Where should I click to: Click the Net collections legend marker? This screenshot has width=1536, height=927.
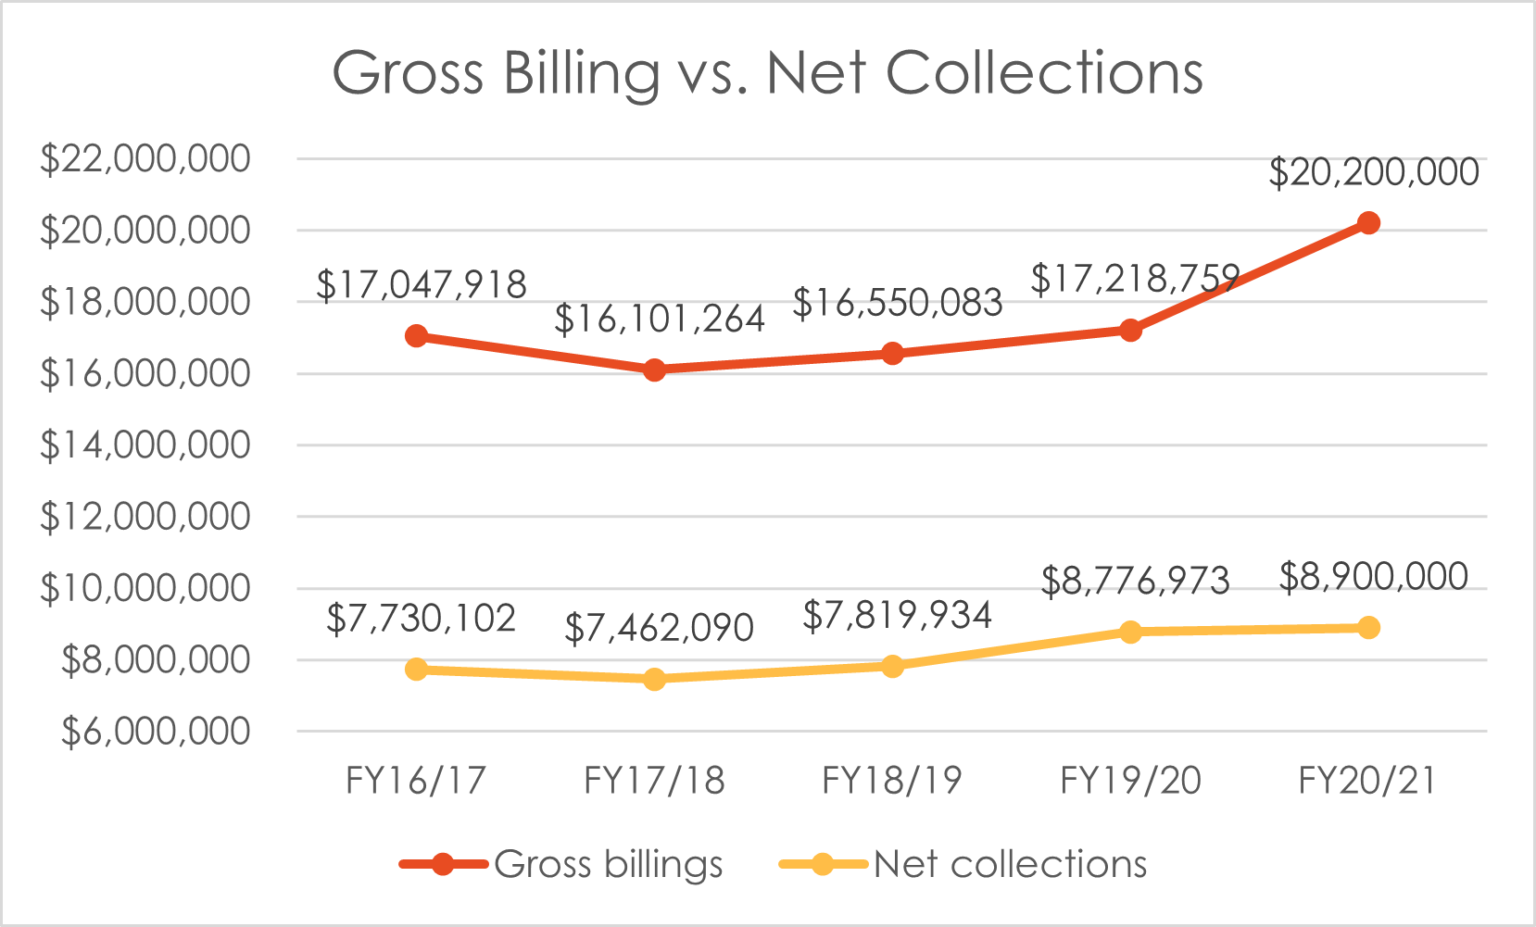(822, 864)
